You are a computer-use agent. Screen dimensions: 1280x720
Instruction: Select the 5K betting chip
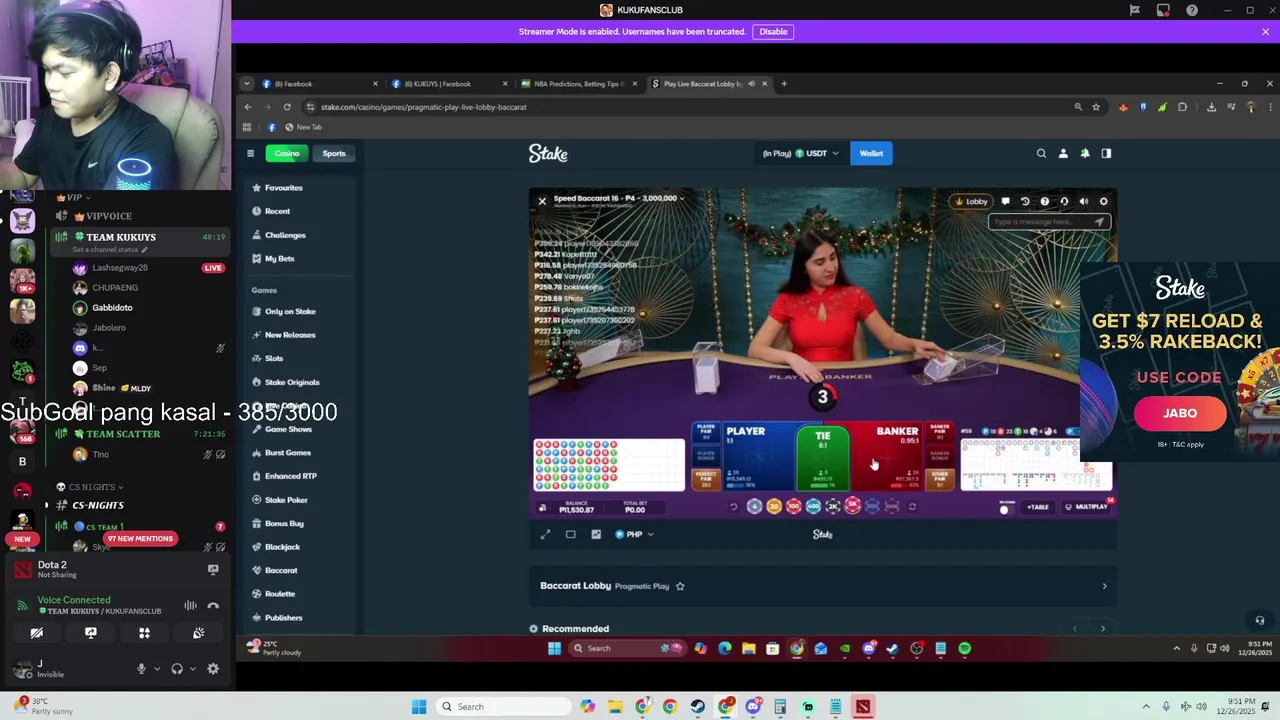pyautogui.click(x=852, y=506)
